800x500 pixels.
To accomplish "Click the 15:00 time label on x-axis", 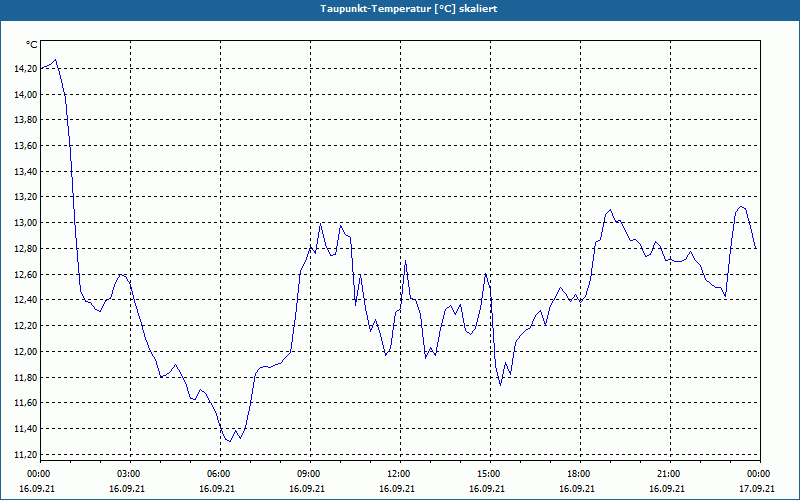I will point(490,474).
